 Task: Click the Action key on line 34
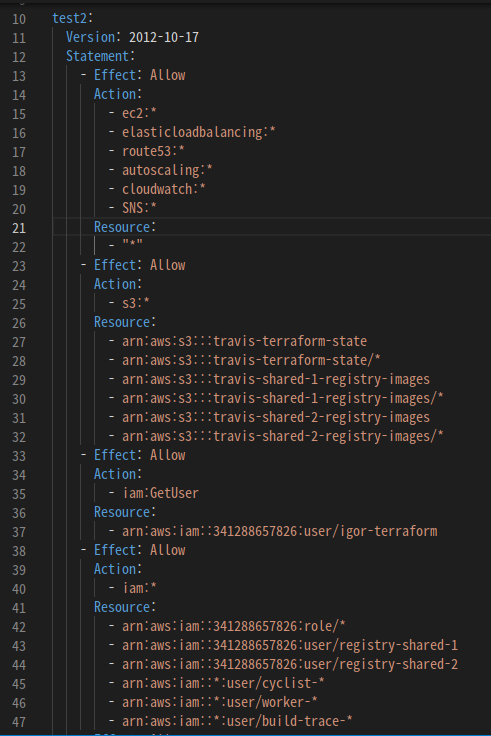tap(115, 474)
